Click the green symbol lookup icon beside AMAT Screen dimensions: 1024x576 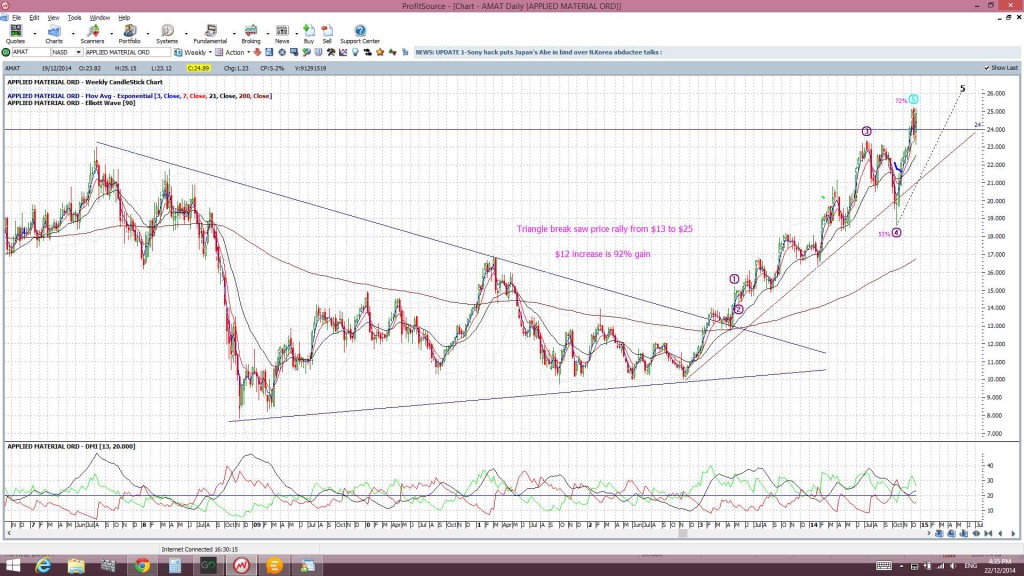pyautogui.click(x=6, y=52)
